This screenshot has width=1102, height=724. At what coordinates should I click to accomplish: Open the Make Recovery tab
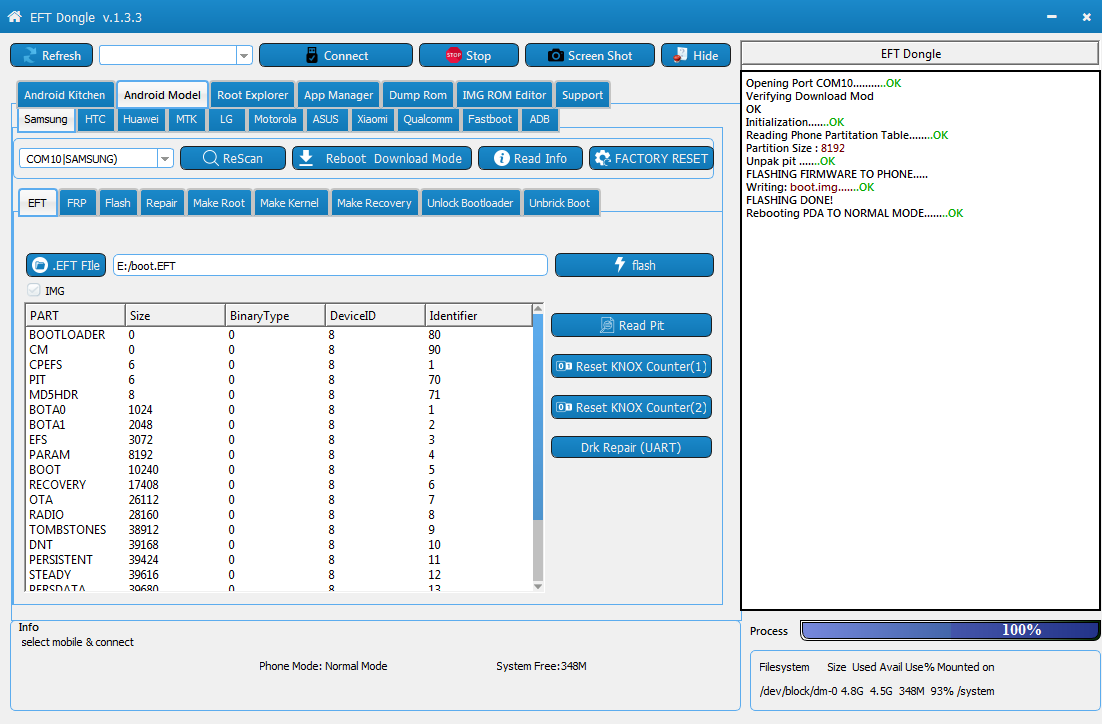[374, 203]
